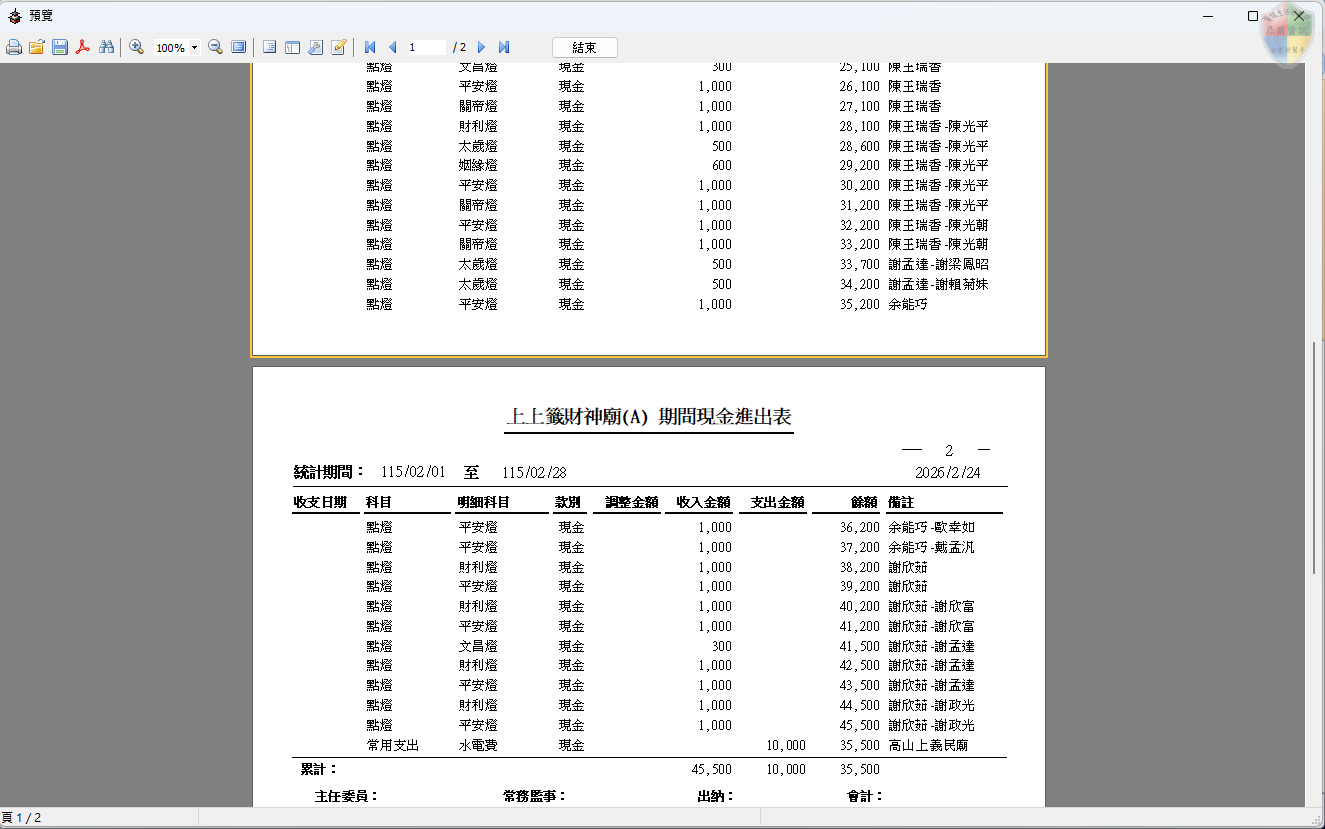Go to the previous page
Screen dimensions: 1325x829
tap(392, 47)
